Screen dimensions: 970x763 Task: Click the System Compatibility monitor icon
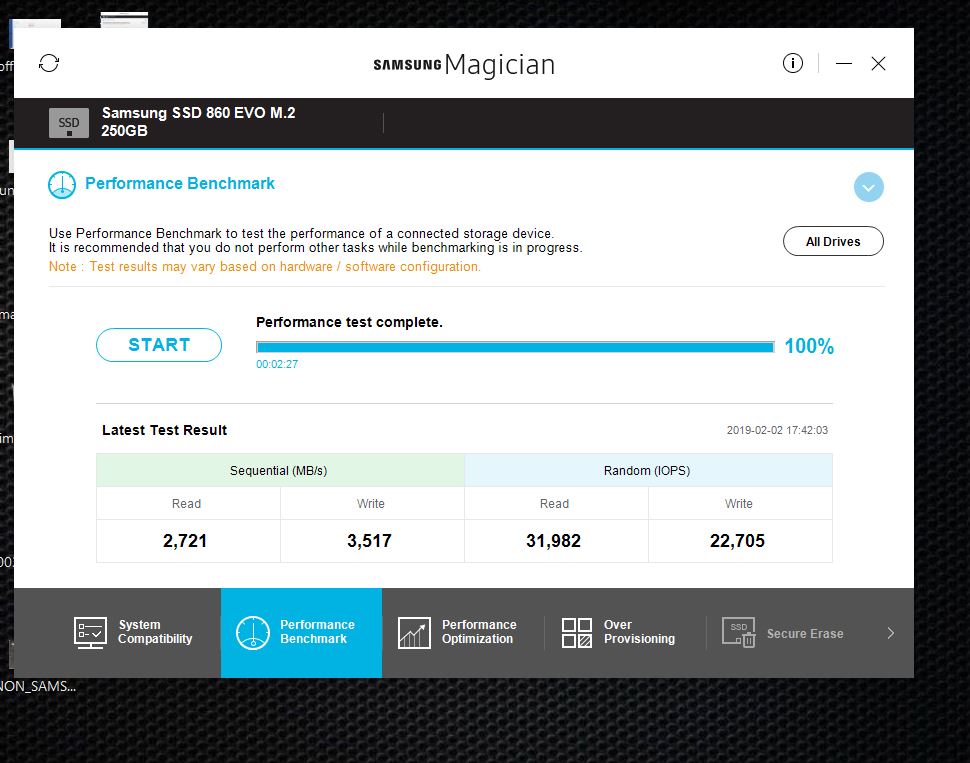[x=90, y=632]
